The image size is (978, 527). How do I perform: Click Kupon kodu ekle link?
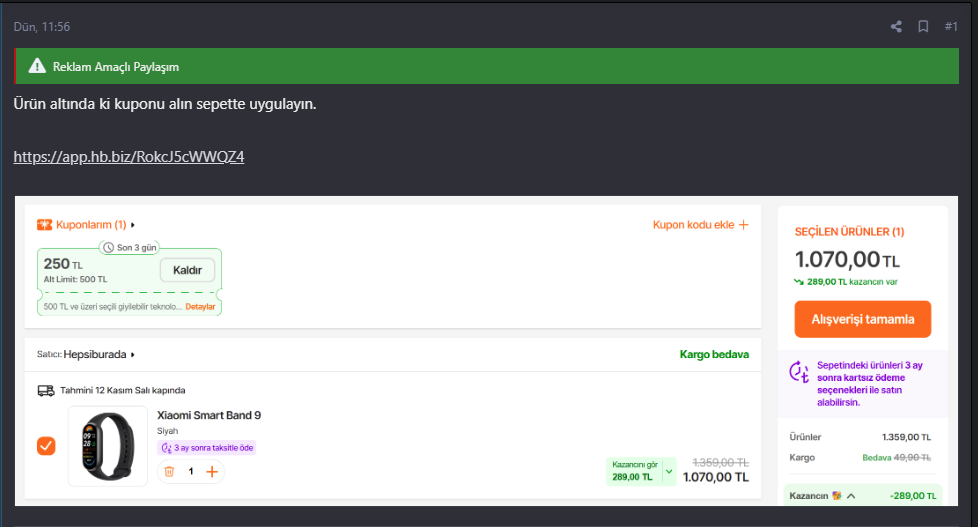pos(694,225)
